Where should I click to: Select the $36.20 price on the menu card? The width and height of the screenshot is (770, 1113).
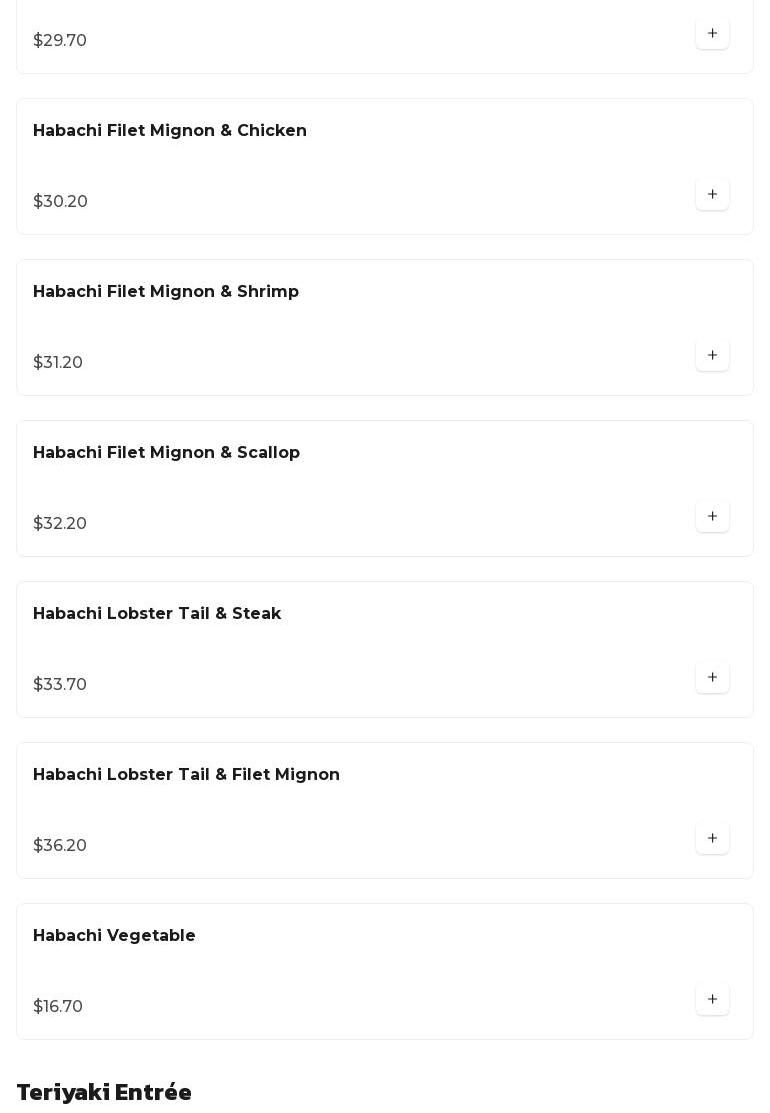(x=60, y=845)
